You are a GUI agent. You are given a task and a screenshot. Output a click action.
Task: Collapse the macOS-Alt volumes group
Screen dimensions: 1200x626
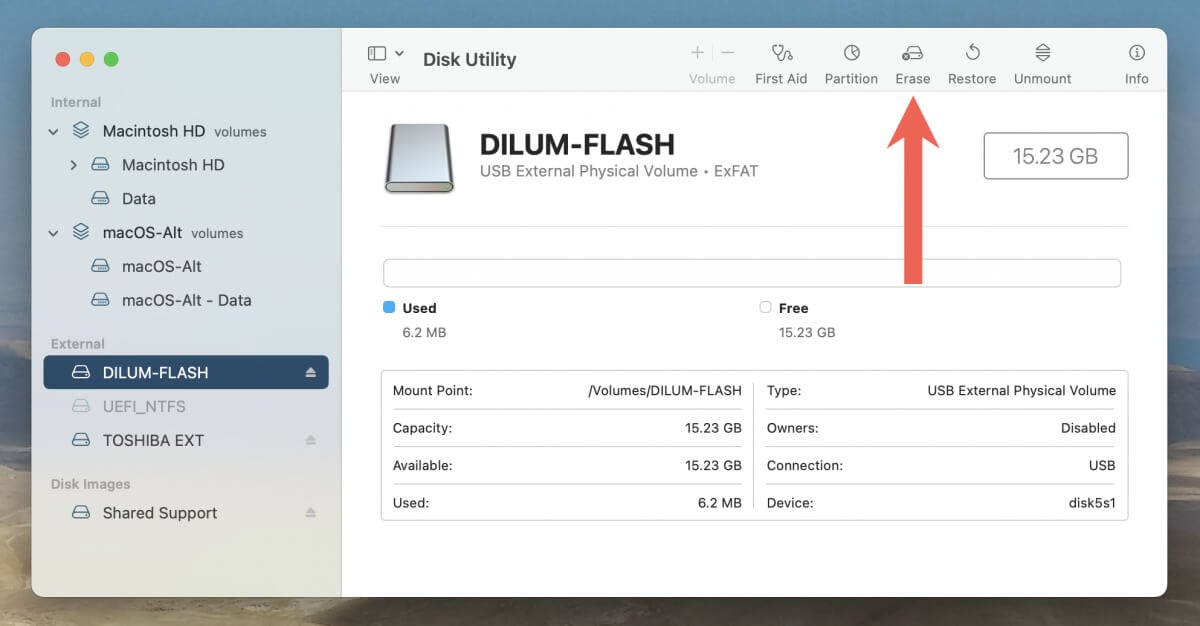point(54,233)
